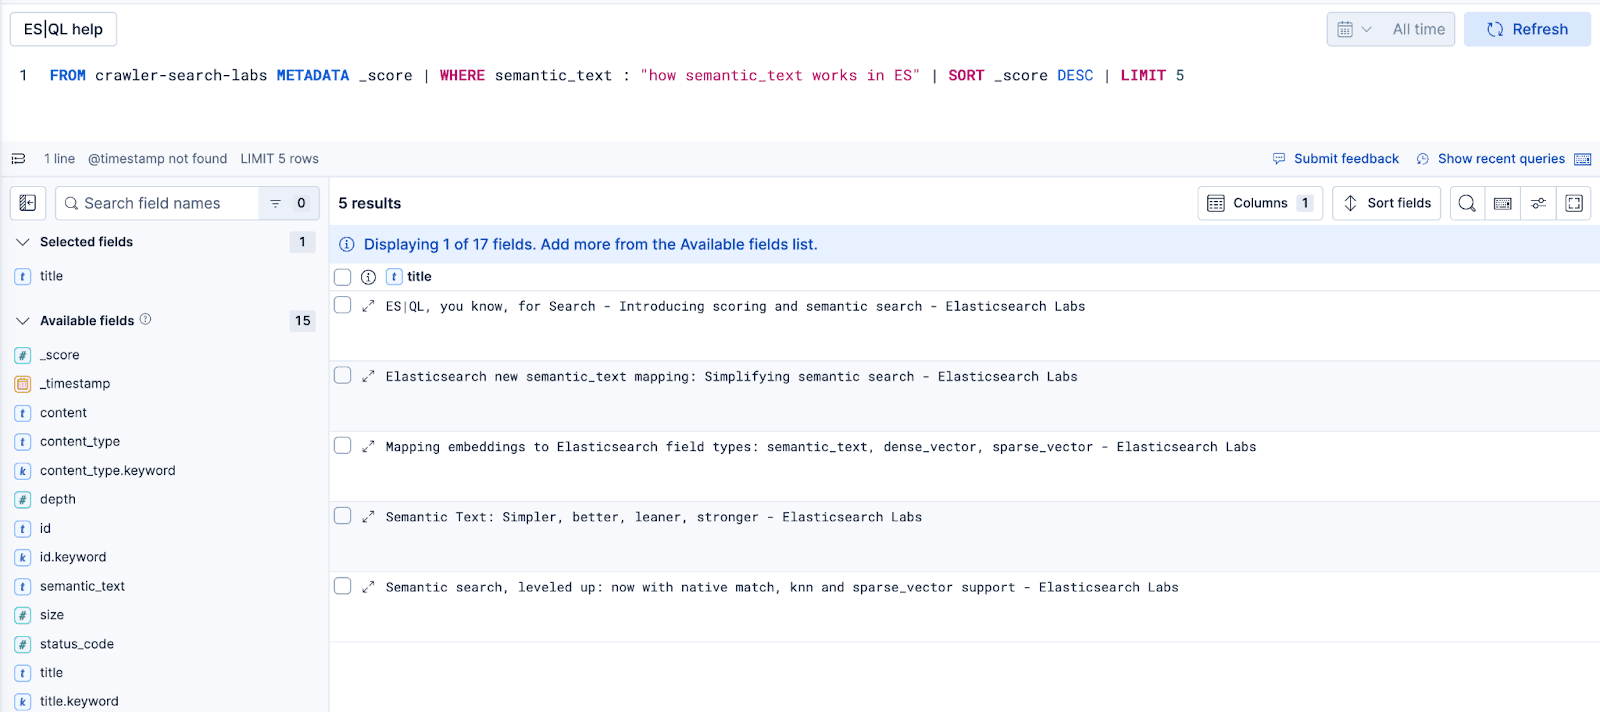
Task: Open the Columns menu
Action: pos(1259,203)
